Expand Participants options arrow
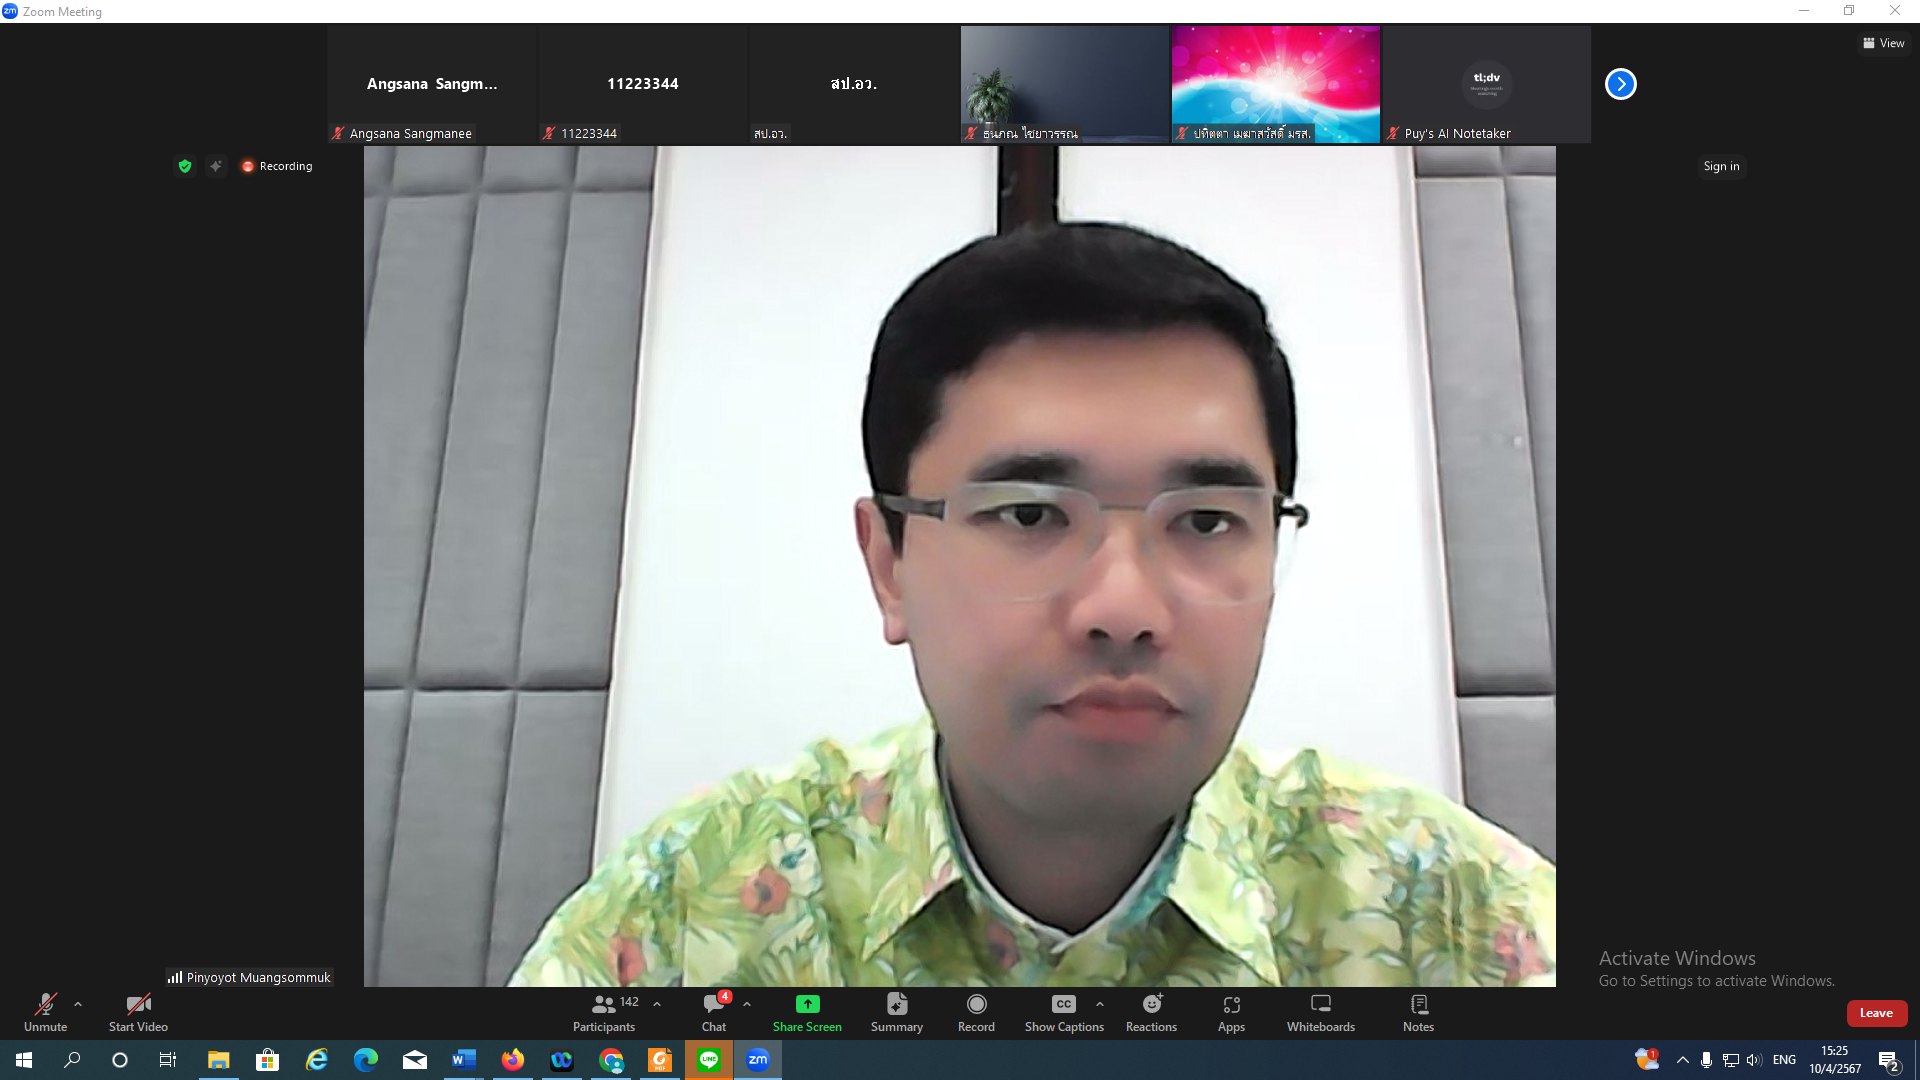Image resolution: width=1920 pixels, height=1080 pixels. (657, 1004)
